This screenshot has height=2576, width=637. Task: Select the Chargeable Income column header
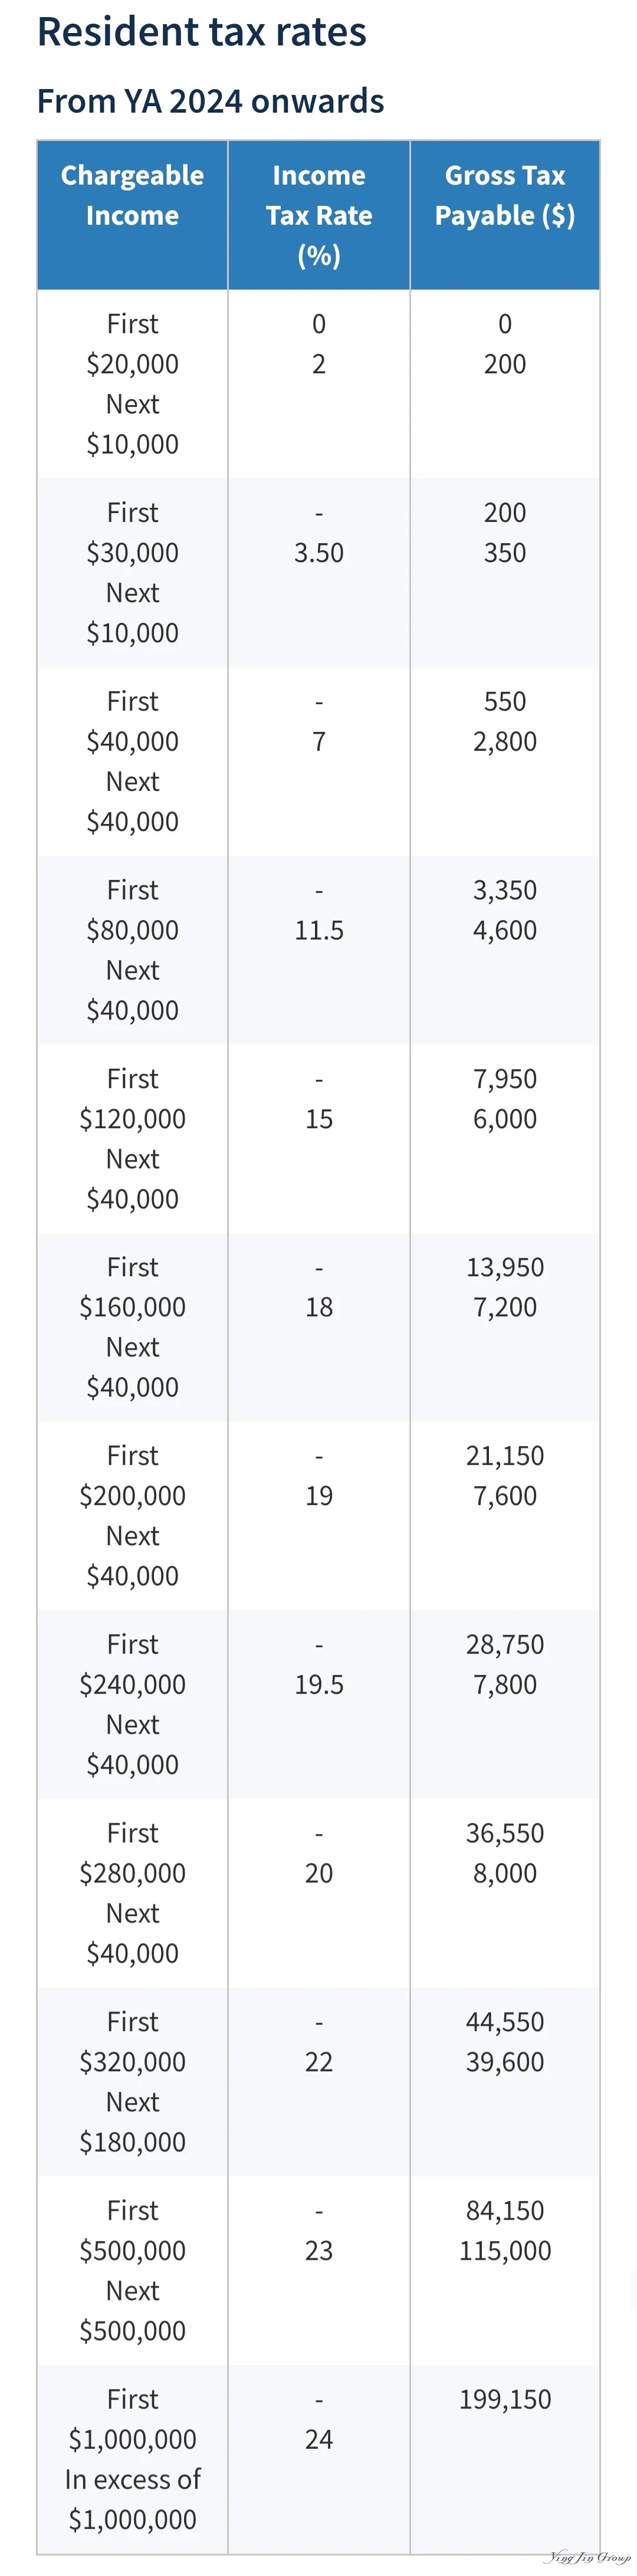point(132,215)
